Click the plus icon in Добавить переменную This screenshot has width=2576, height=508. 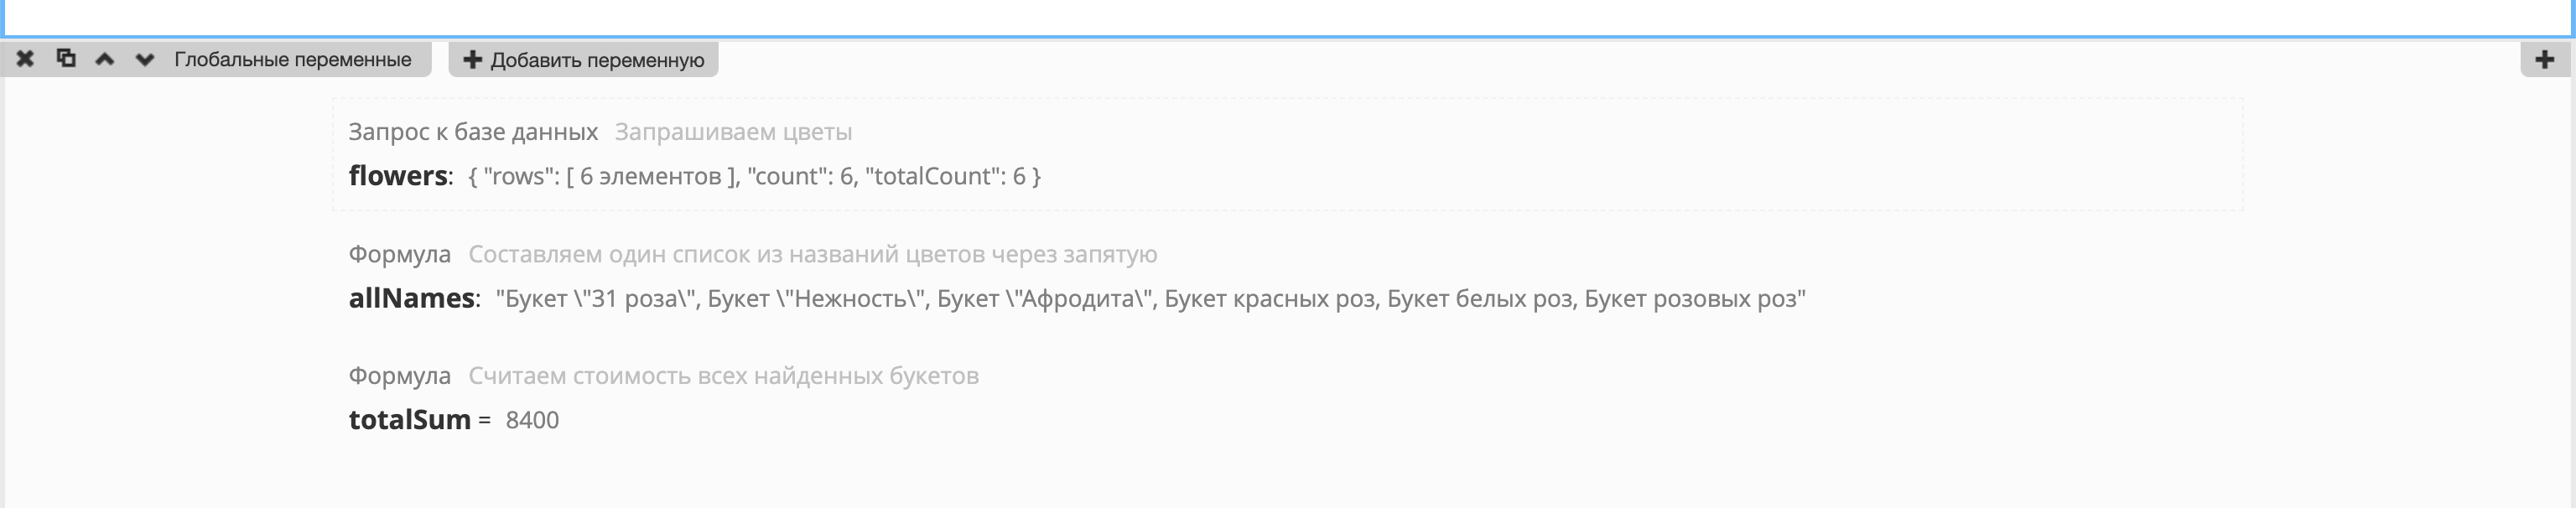[x=473, y=60]
